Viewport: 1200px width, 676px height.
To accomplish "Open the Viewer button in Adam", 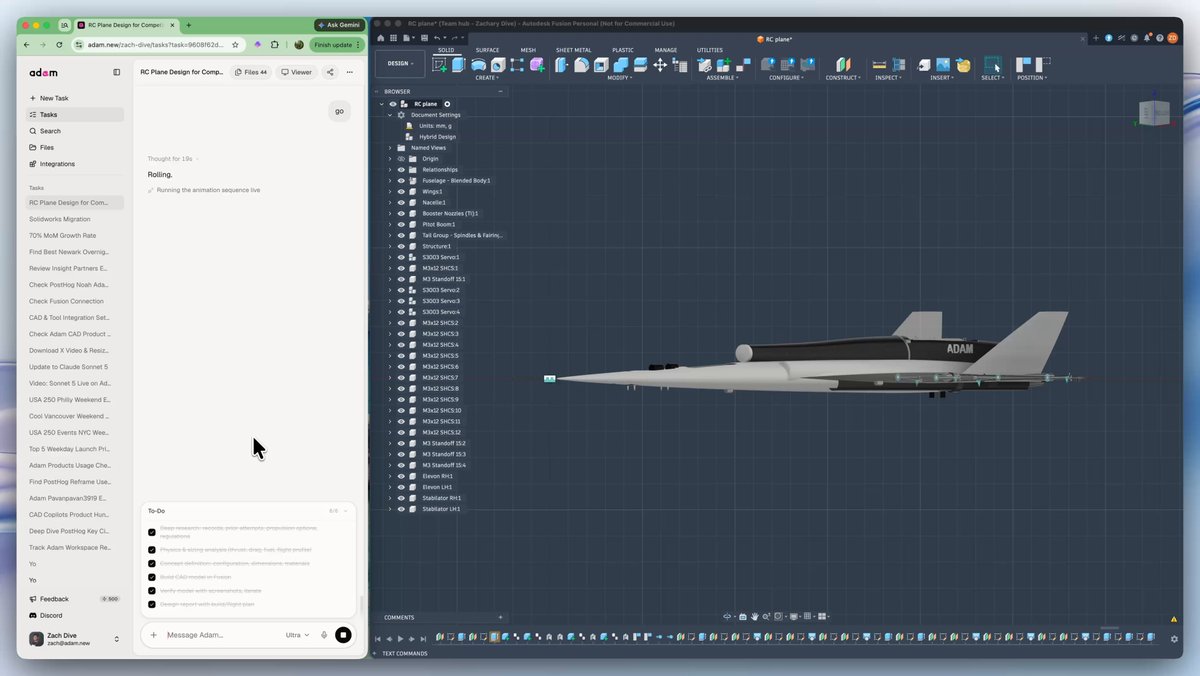I will (296, 72).
